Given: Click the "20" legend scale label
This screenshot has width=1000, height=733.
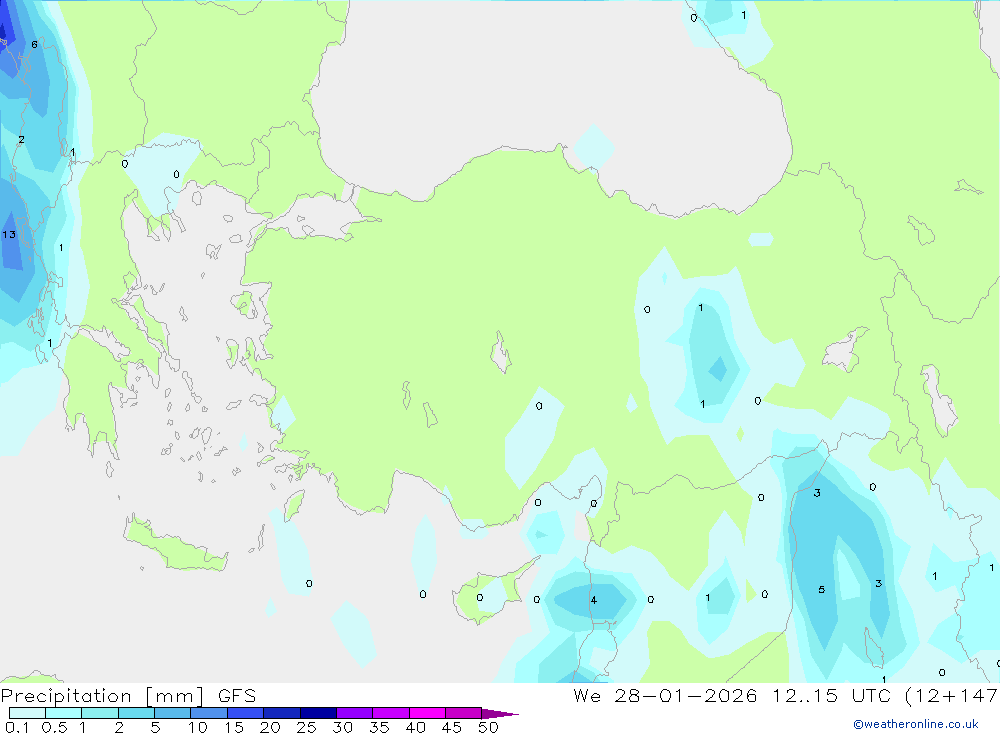Looking at the screenshot, I should point(270,727).
